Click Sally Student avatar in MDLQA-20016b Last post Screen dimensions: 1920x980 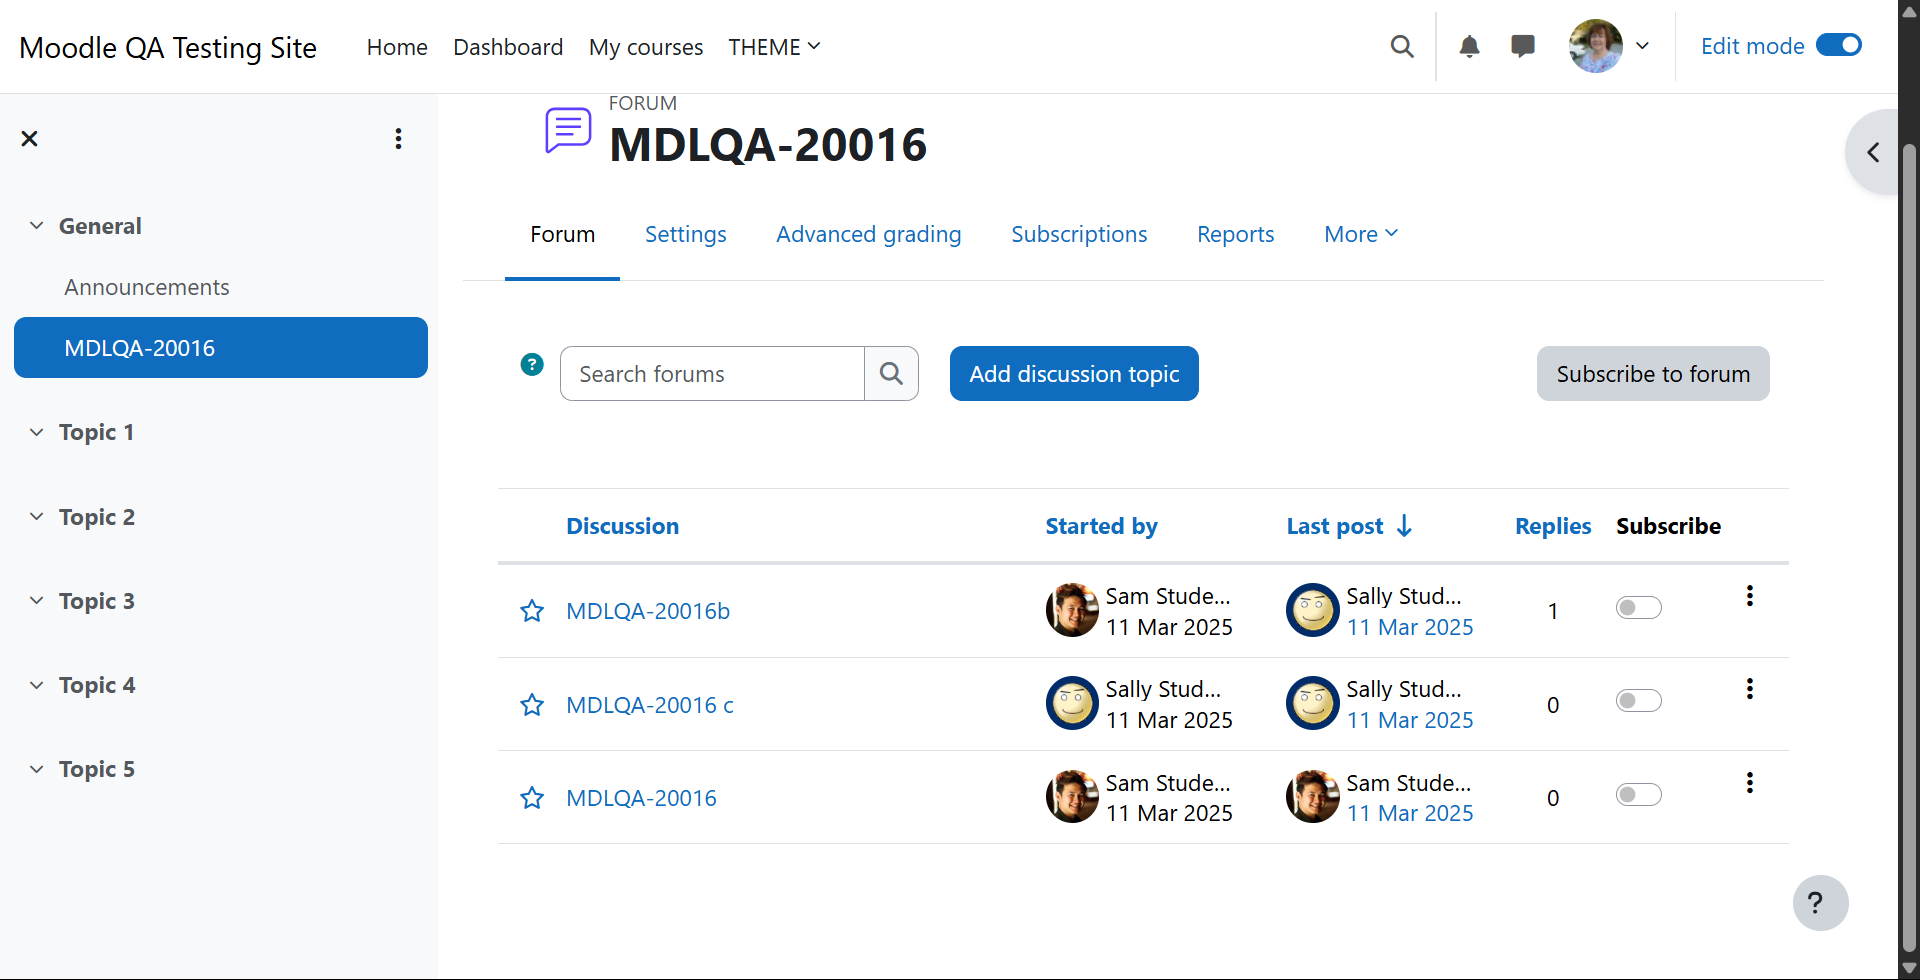(1313, 610)
